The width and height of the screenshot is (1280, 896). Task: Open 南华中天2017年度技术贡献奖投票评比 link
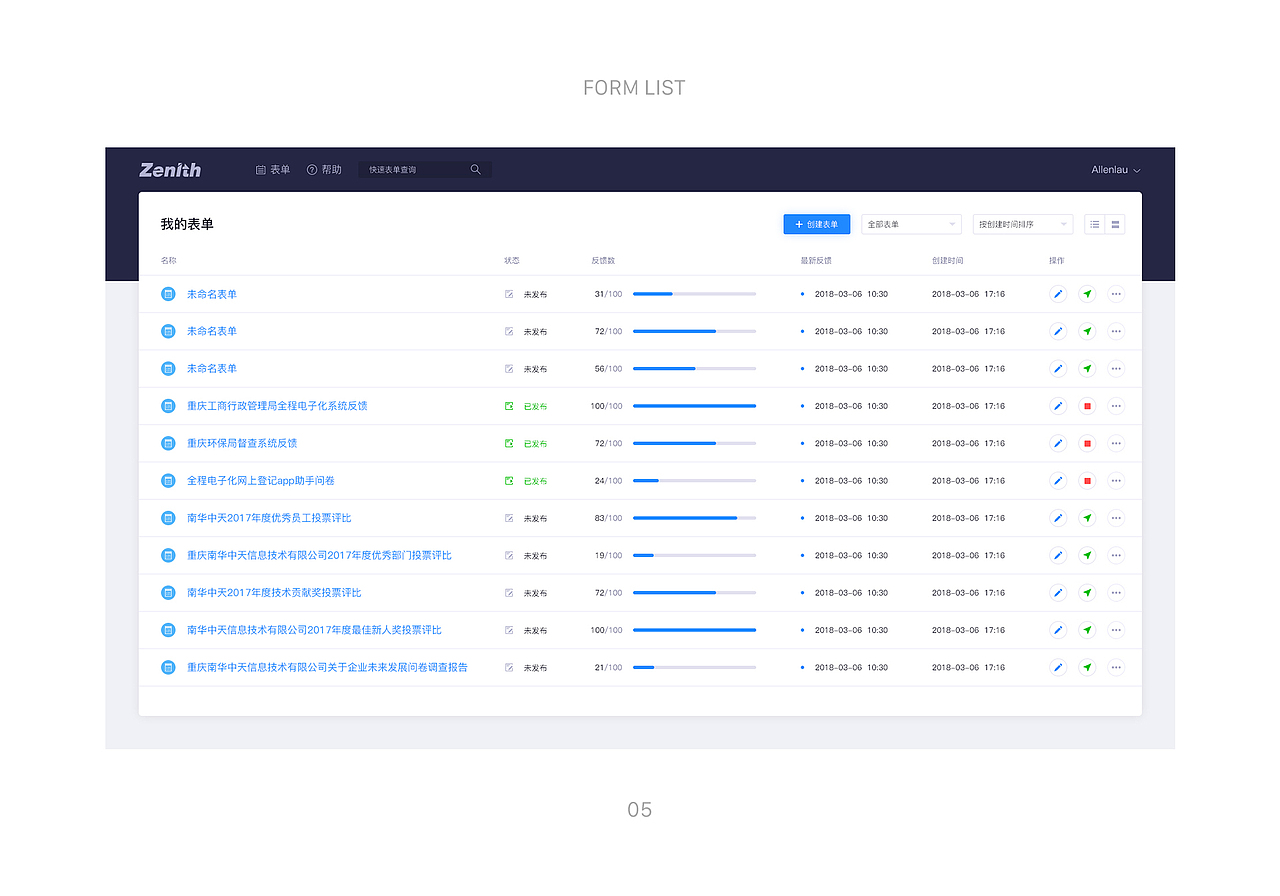click(x=274, y=593)
